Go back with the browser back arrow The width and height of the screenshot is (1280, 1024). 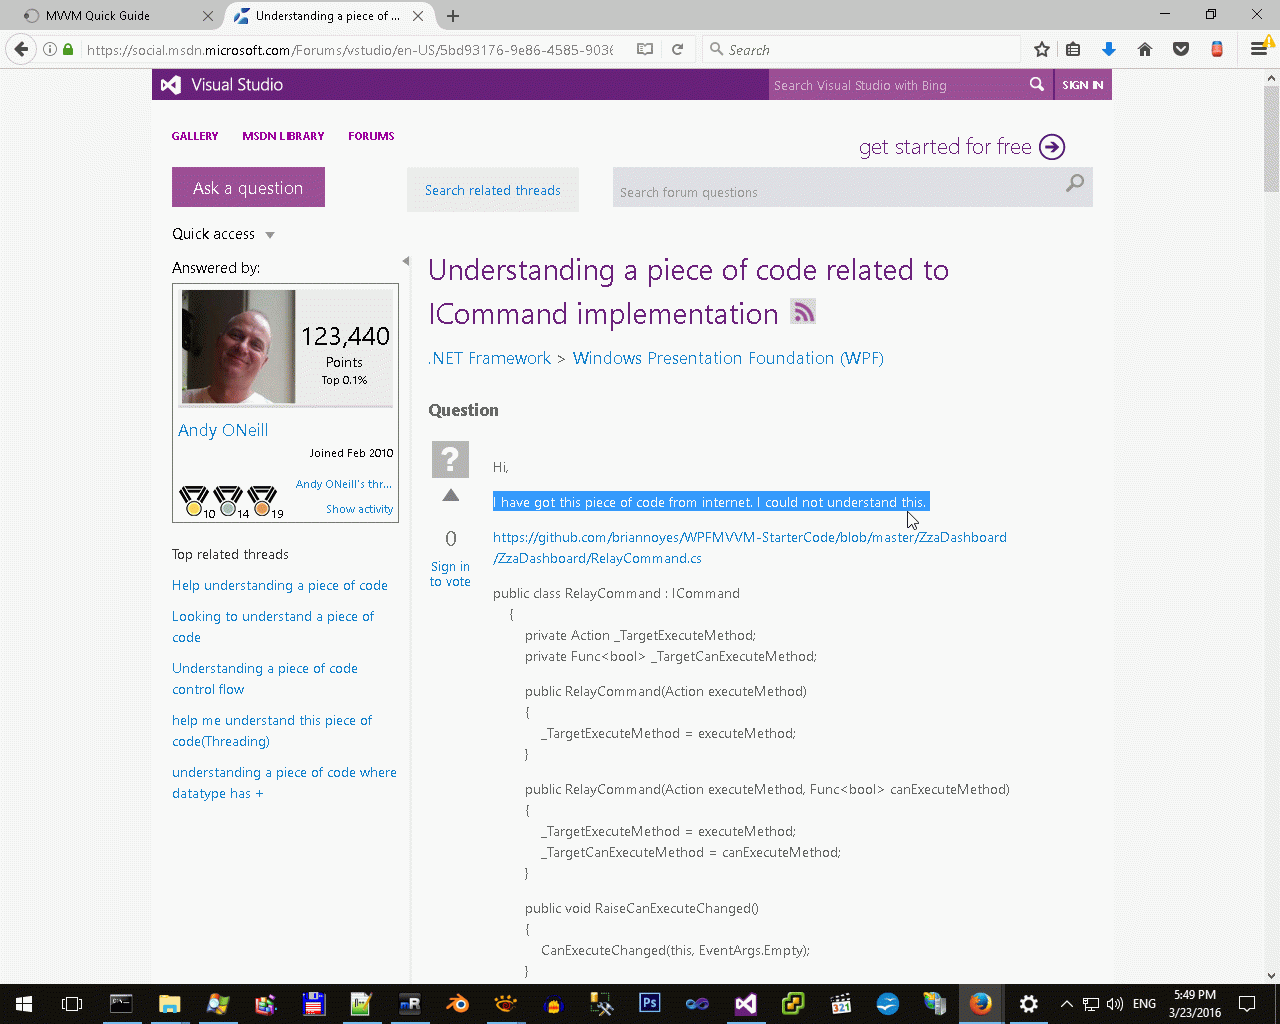[x=21, y=49]
